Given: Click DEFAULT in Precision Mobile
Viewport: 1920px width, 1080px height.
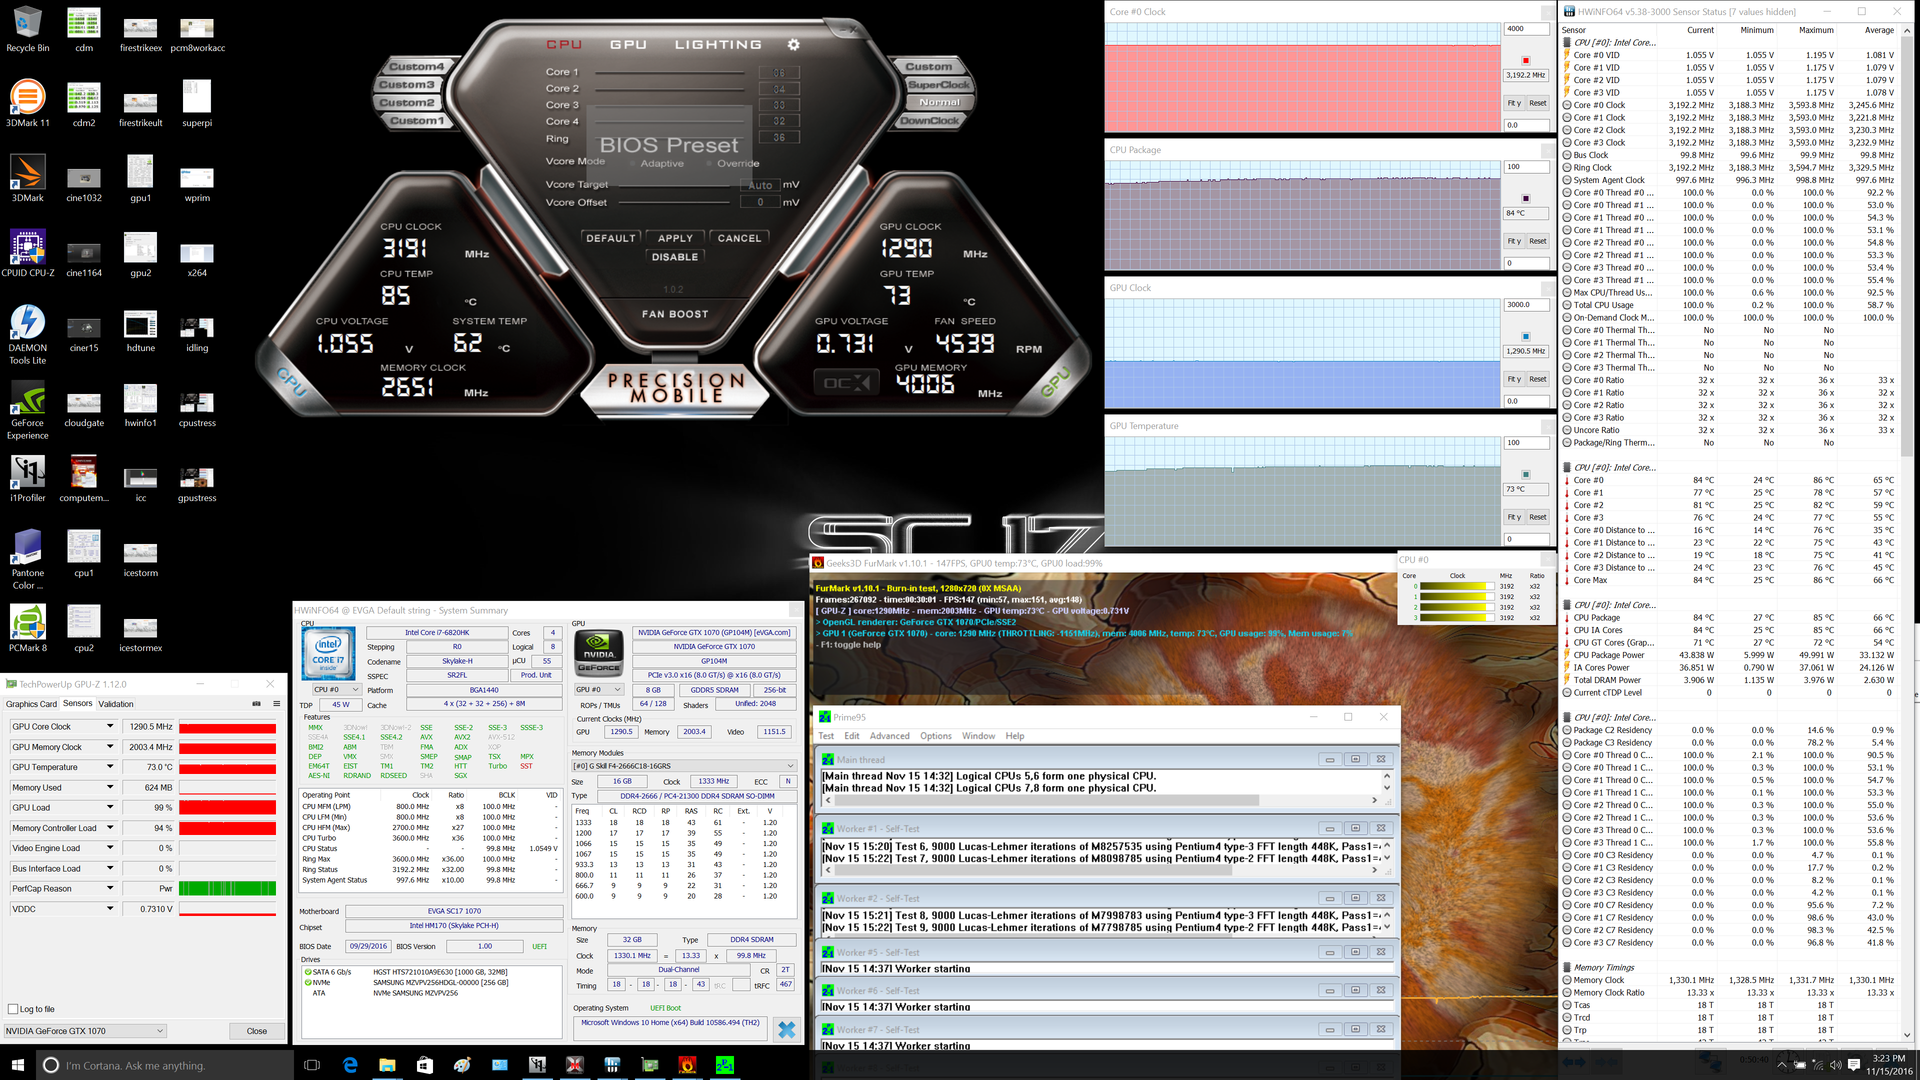Looking at the screenshot, I should [x=611, y=238].
